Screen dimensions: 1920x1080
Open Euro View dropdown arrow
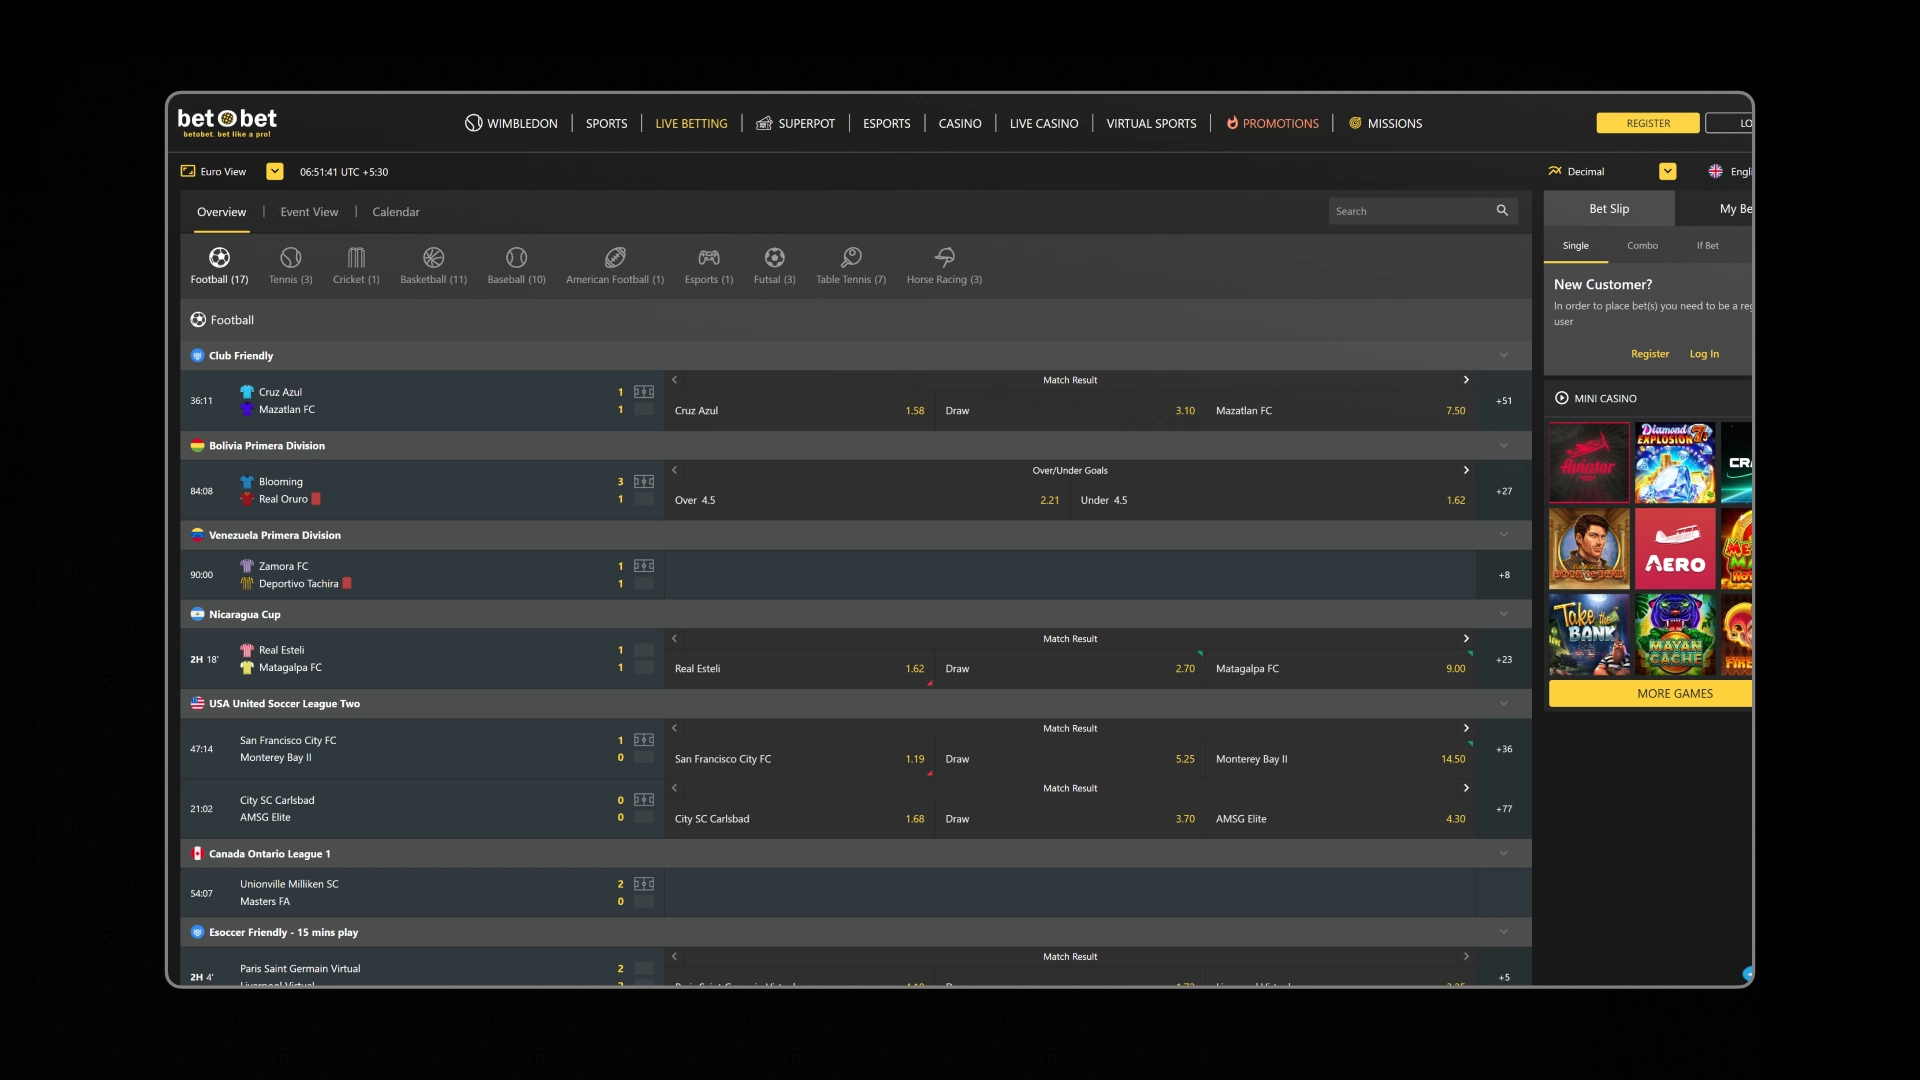pos(275,171)
